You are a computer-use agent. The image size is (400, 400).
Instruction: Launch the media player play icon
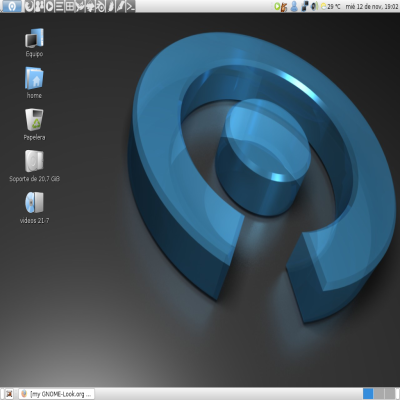(50, 6)
